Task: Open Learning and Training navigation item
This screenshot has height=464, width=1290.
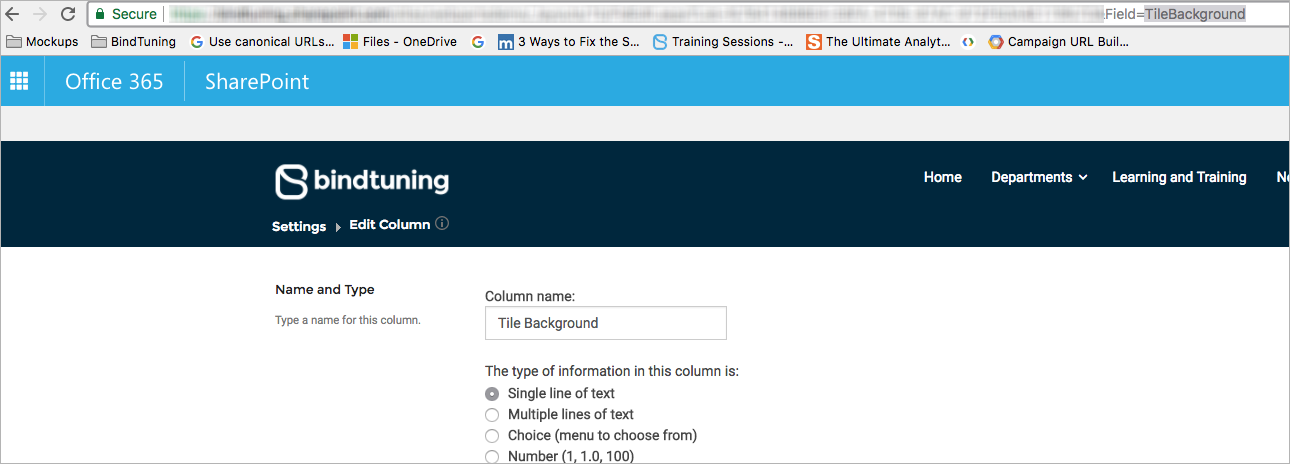Action: pyautogui.click(x=1179, y=177)
